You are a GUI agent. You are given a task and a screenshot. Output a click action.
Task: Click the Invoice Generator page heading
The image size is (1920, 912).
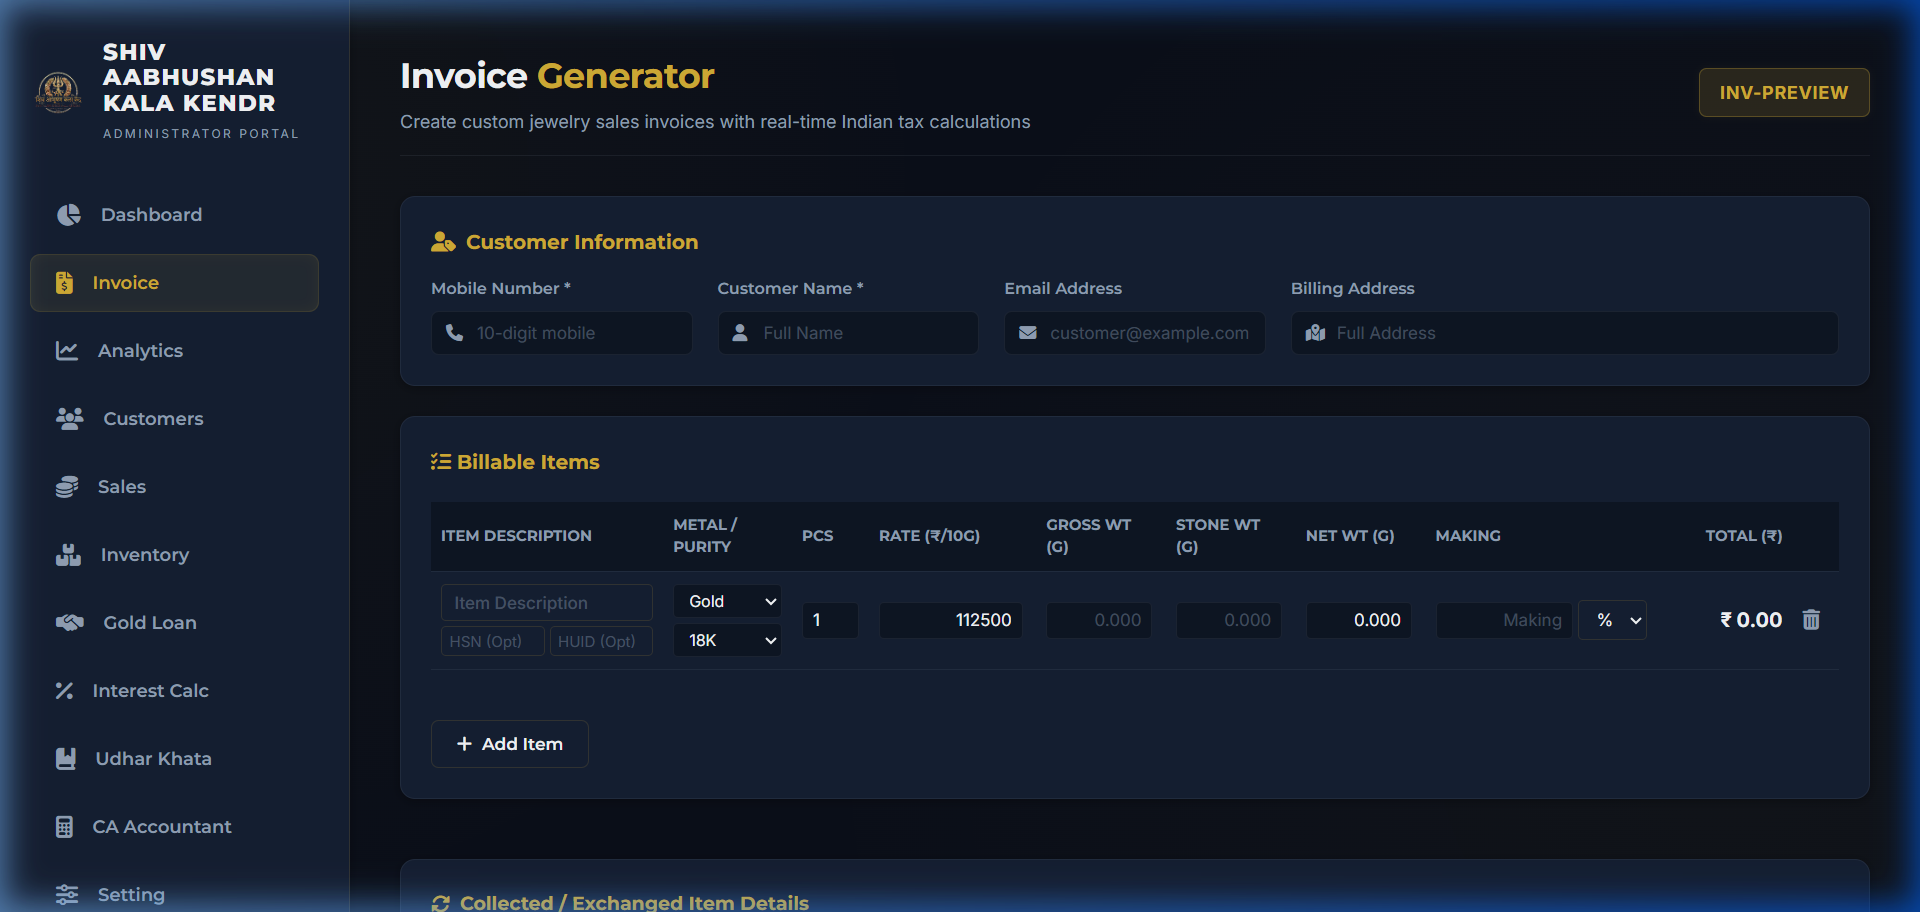coord(557,76)
